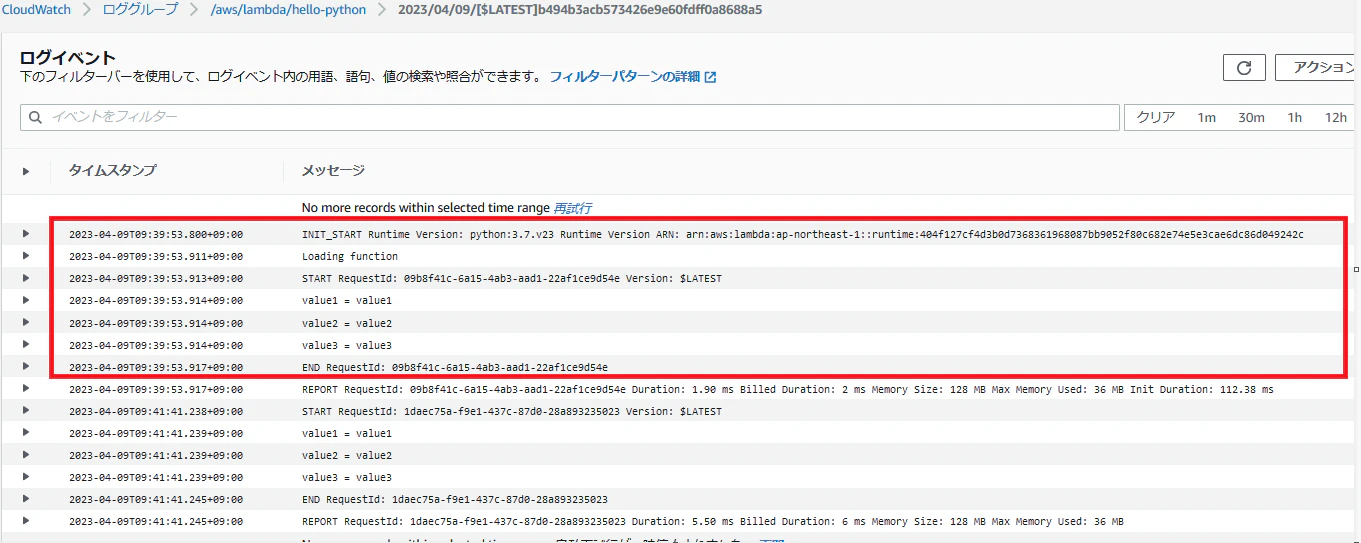Image resolution: width=1361 pixels, height=543 pixels.
Task: Click the メッセージ column header
Action: tap(333, 171)
